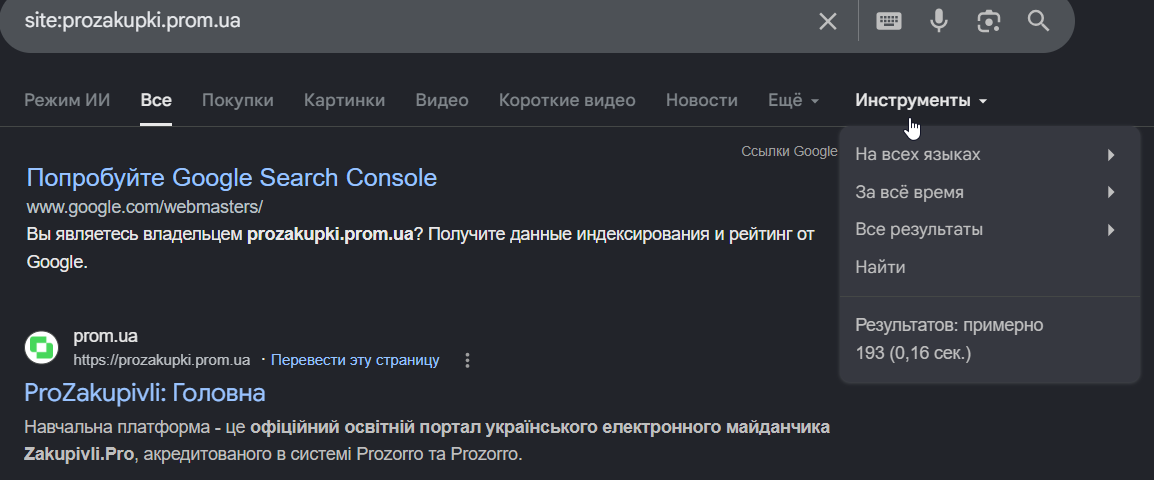Click into the search query field
Image resolution: width=1154 pixels, height=480 pixels.
pyautogui.click(x=412, y=21)
